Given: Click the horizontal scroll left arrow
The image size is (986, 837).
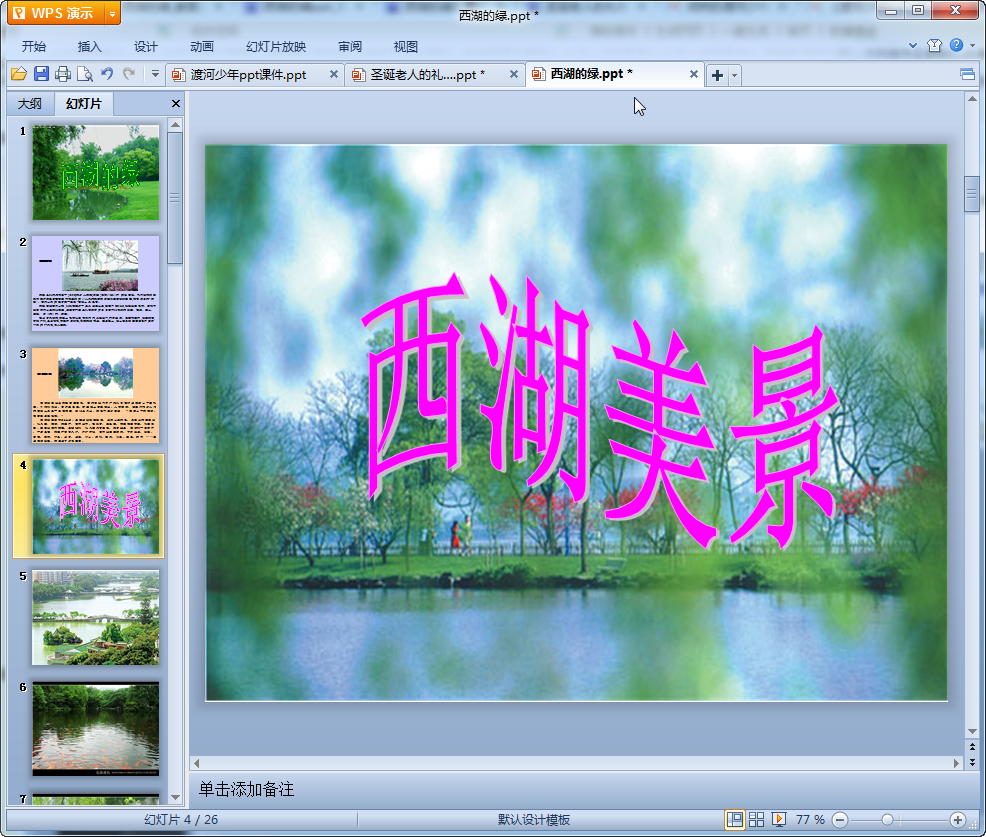Looking at the screenshot, I should pos(196,763).
